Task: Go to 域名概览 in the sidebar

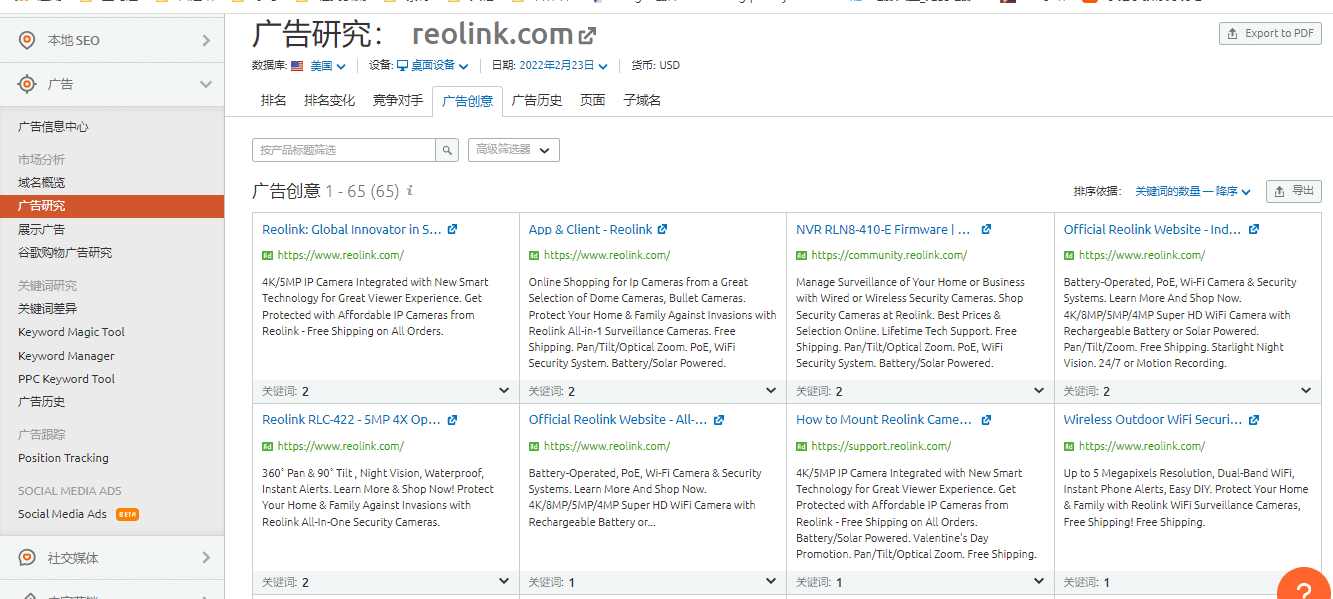Action: 41,183
